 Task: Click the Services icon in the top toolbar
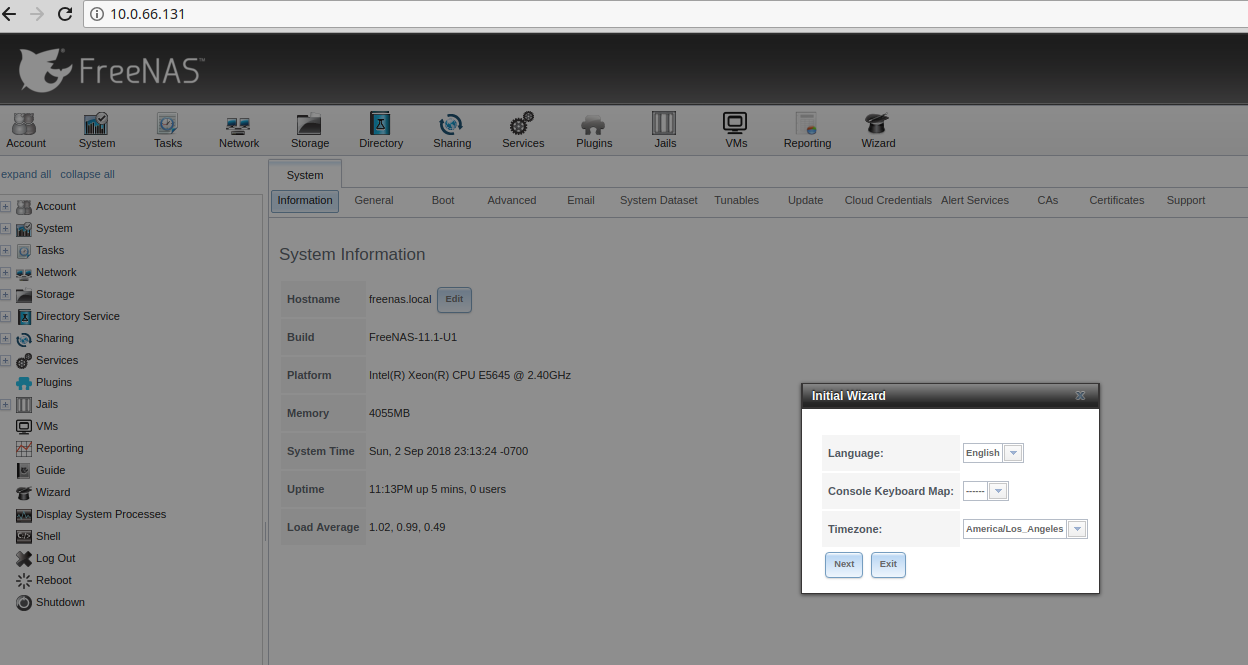522,130
